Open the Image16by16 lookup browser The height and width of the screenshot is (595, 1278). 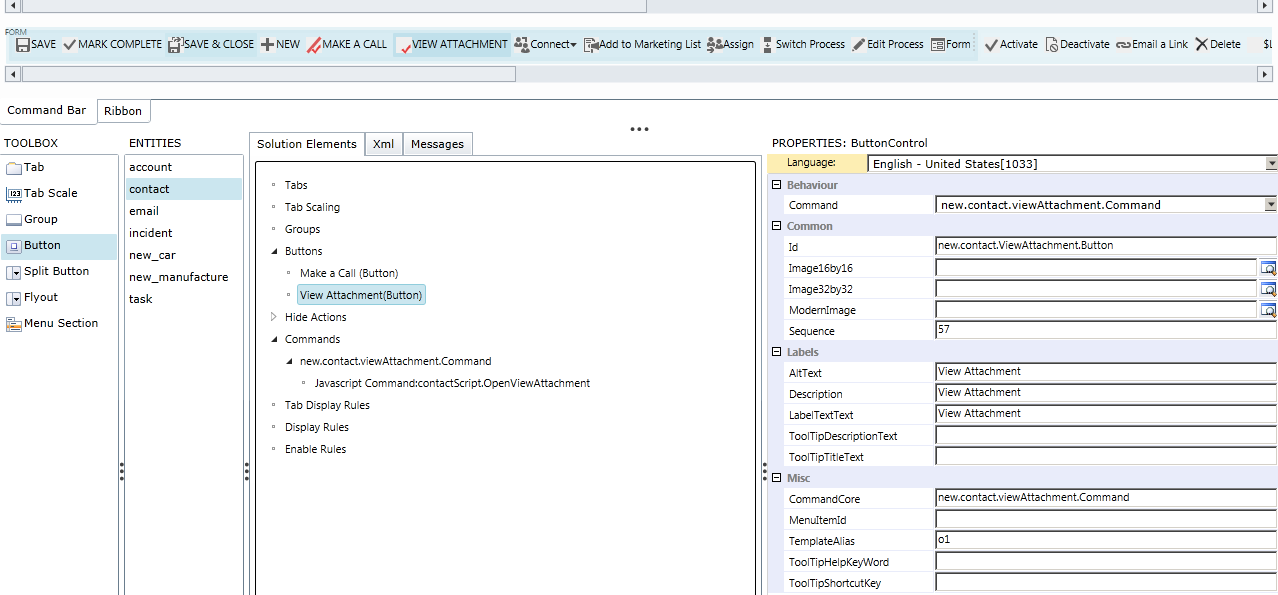1268,267
